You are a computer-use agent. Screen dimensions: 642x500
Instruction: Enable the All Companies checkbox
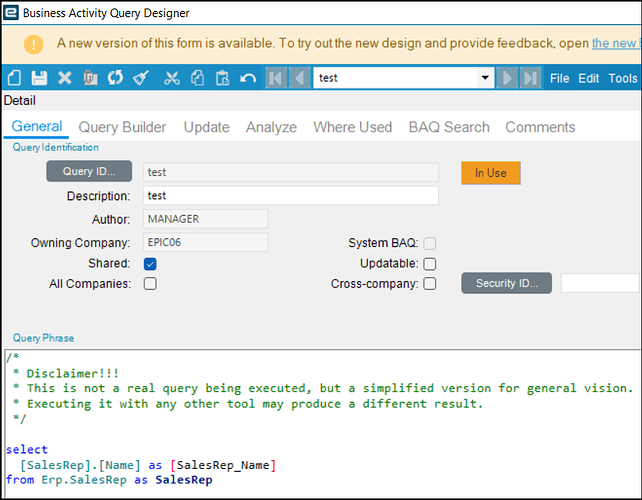tap(150, 284)
